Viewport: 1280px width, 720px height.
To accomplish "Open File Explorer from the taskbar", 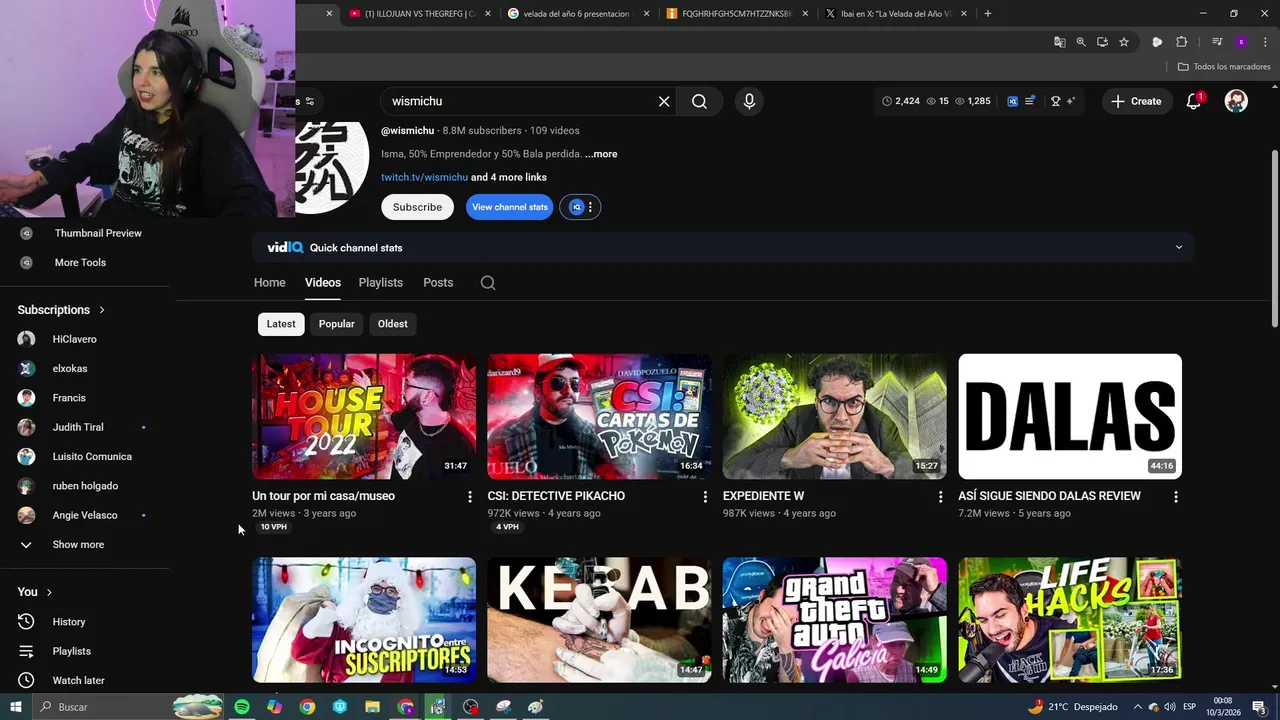I will (x=372, y=707).
